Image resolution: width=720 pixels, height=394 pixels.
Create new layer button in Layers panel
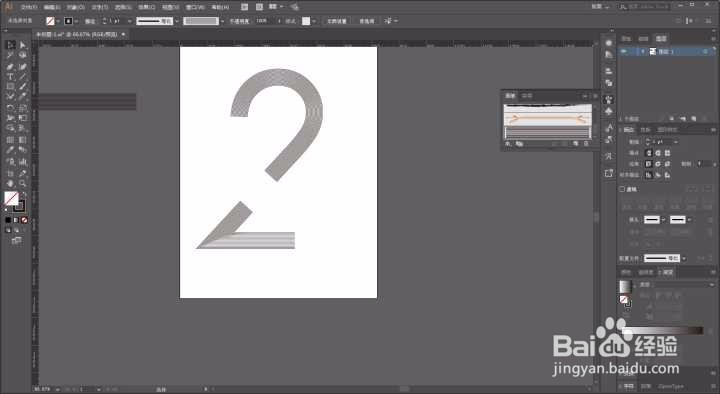click(693, 119)
